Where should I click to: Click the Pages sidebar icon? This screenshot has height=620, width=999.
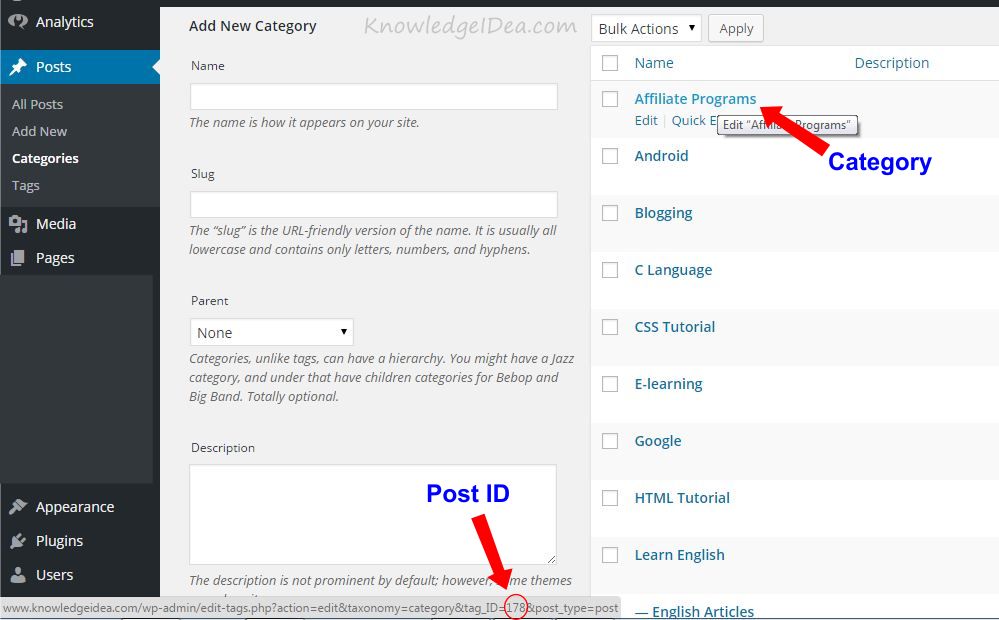point(18,257)
